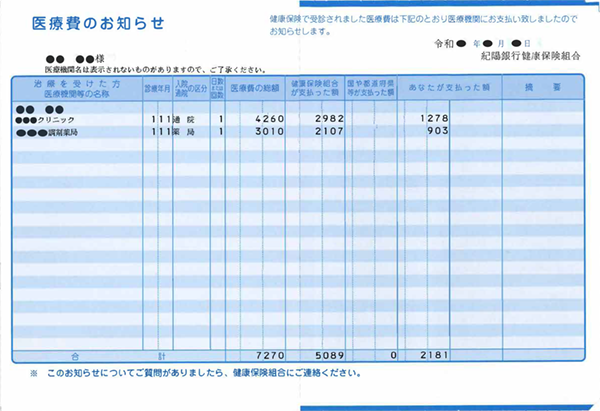Image resolution: width=600 pixels, height=411 pixels.
Task: Click the 薬局 category cell
Action: pos(184,132)
